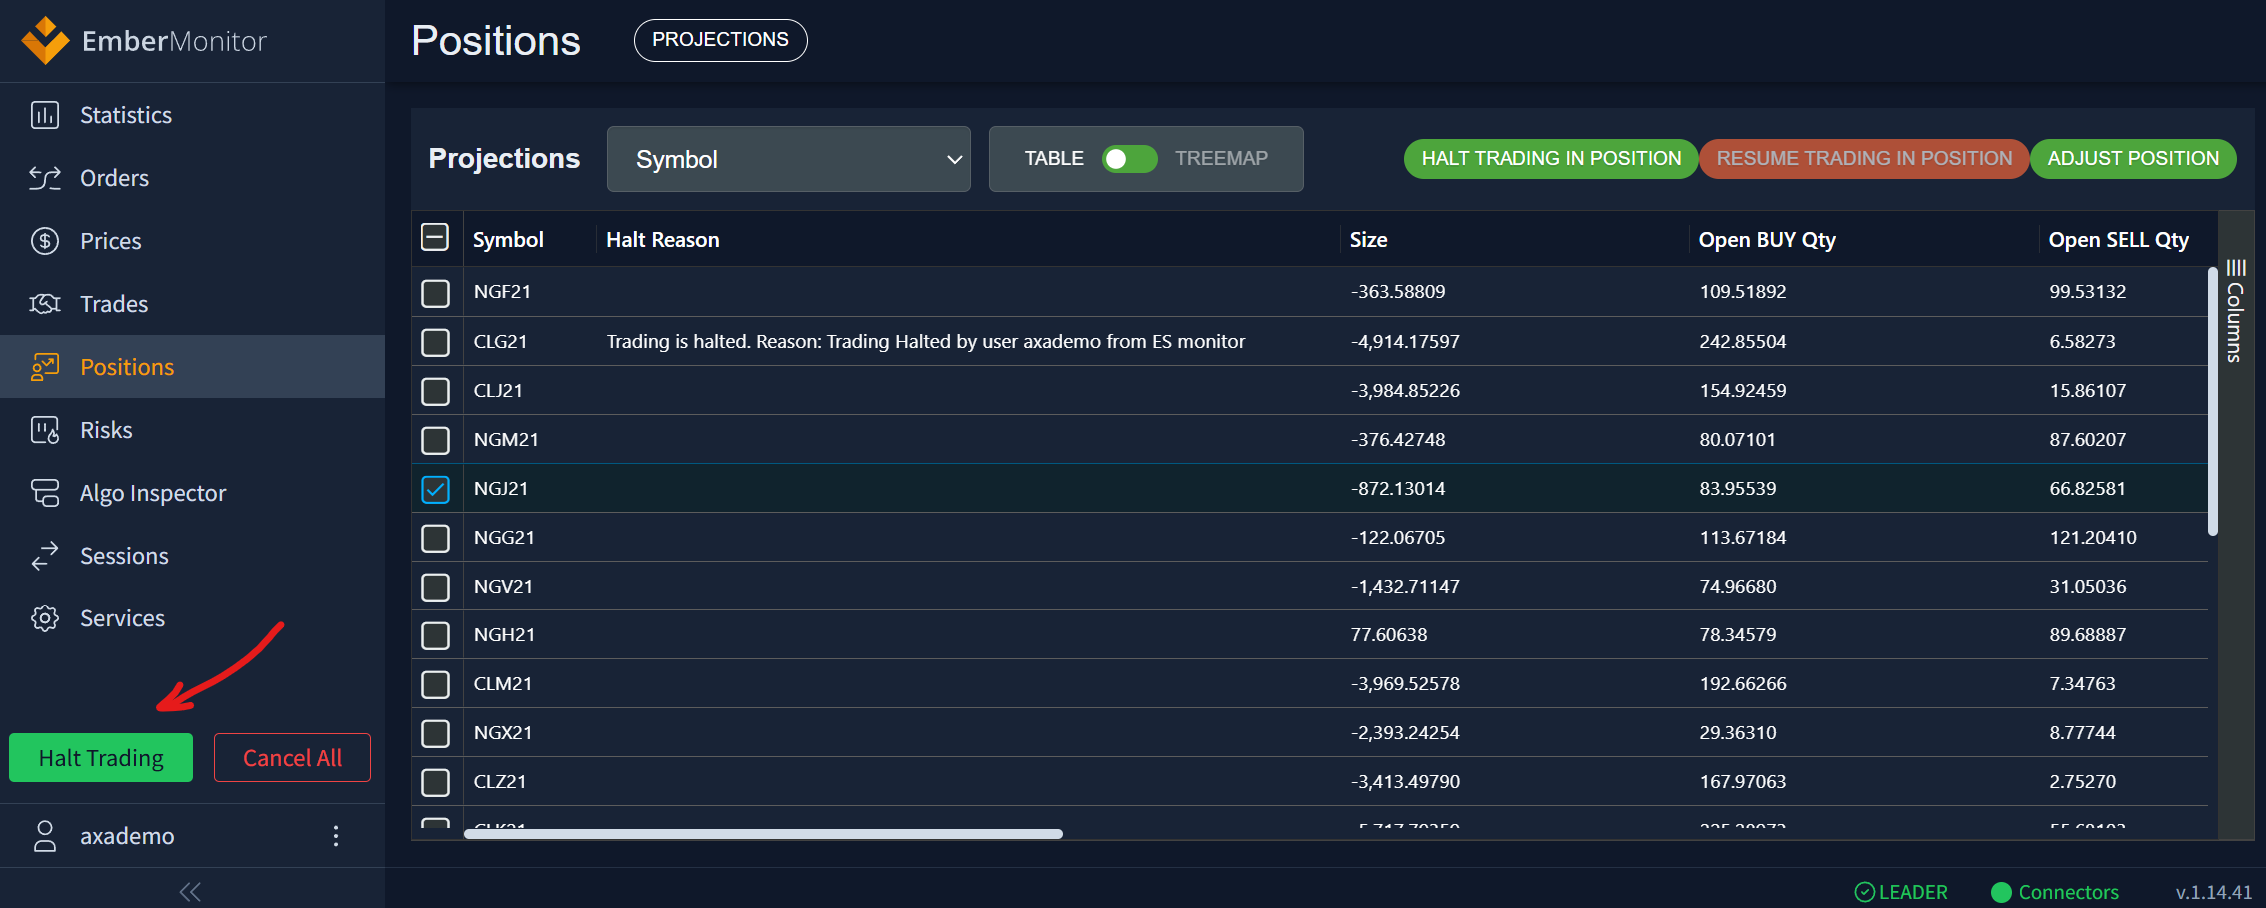Click the ADJUST POSITION button
This screenshot has width=2266, height=908.
(2133, 159)
